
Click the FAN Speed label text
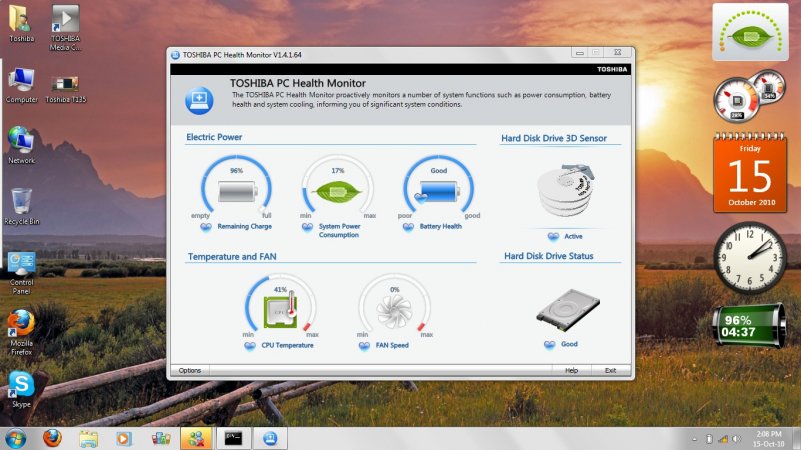click(x=392, y=345)
